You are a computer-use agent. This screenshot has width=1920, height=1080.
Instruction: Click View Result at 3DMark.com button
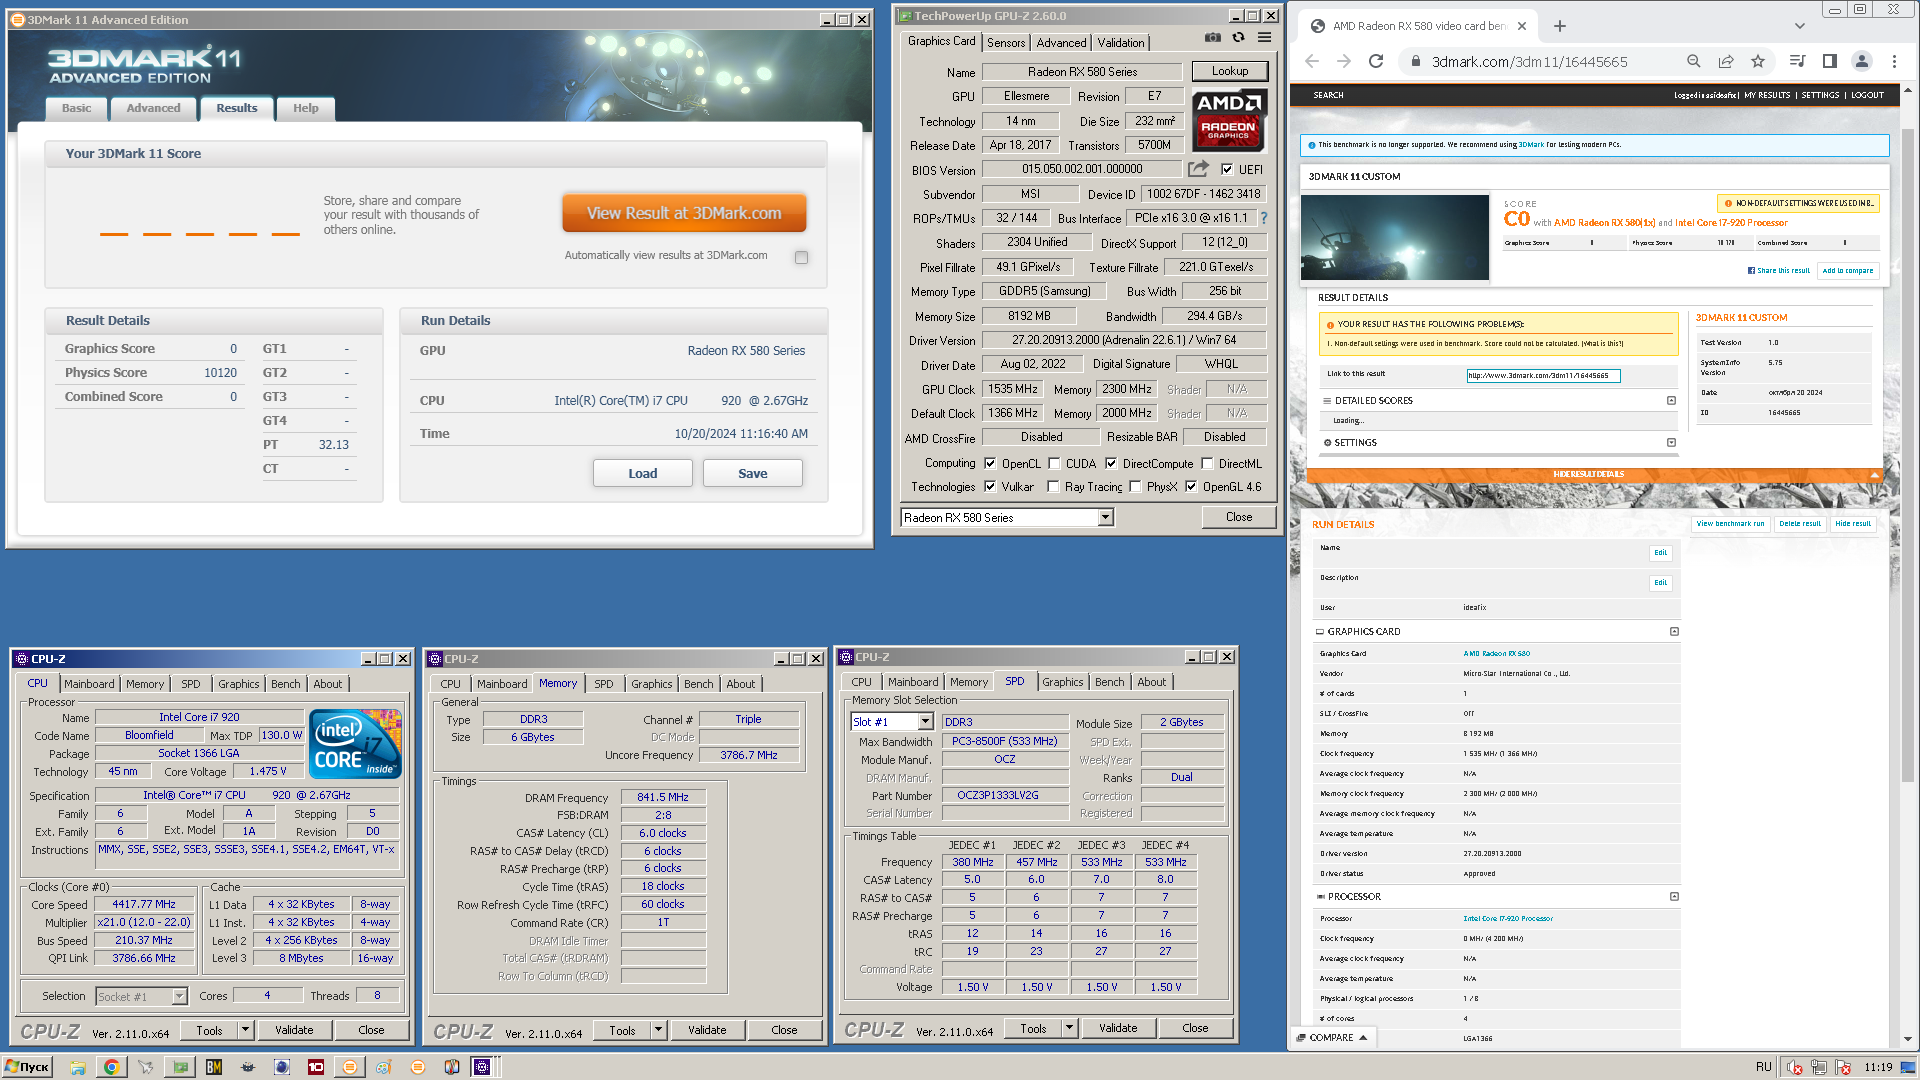point(684,213)
